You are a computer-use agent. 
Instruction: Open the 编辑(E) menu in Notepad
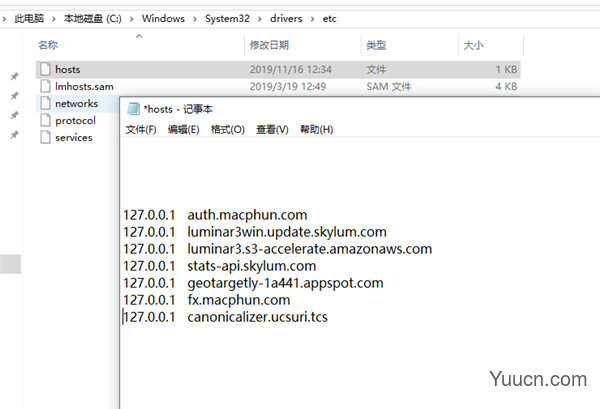point(183,130)
